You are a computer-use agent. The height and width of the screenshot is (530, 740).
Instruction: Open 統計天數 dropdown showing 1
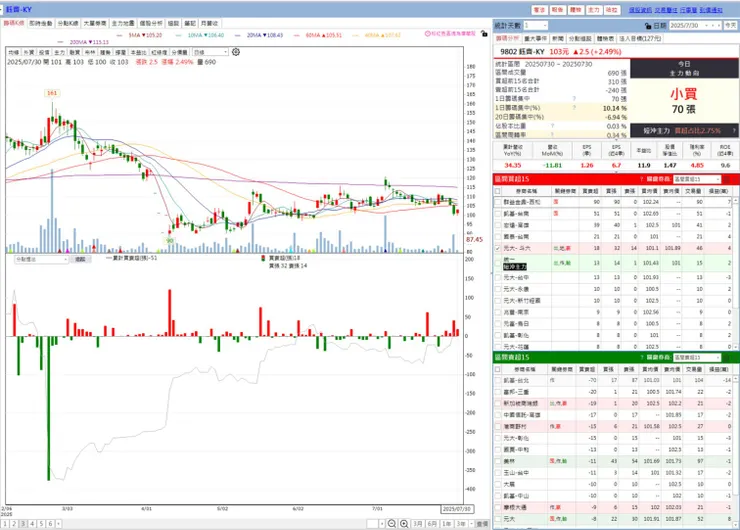(536, 25)
